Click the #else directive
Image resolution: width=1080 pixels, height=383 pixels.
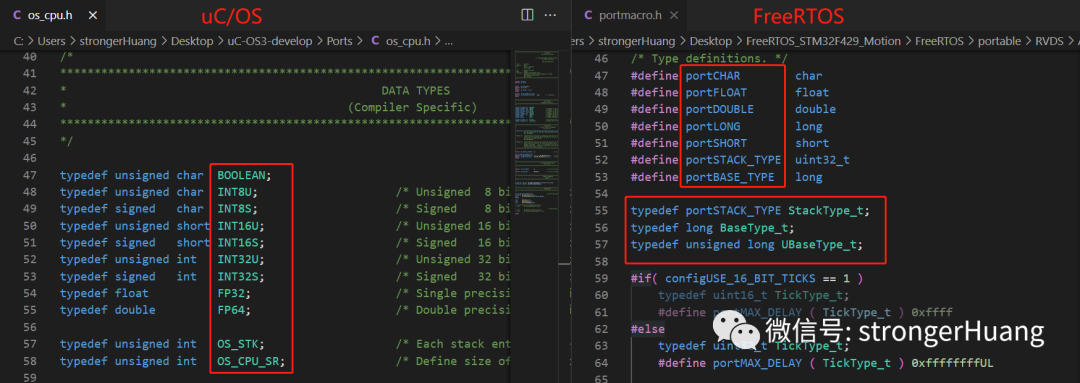click(647, 329)
